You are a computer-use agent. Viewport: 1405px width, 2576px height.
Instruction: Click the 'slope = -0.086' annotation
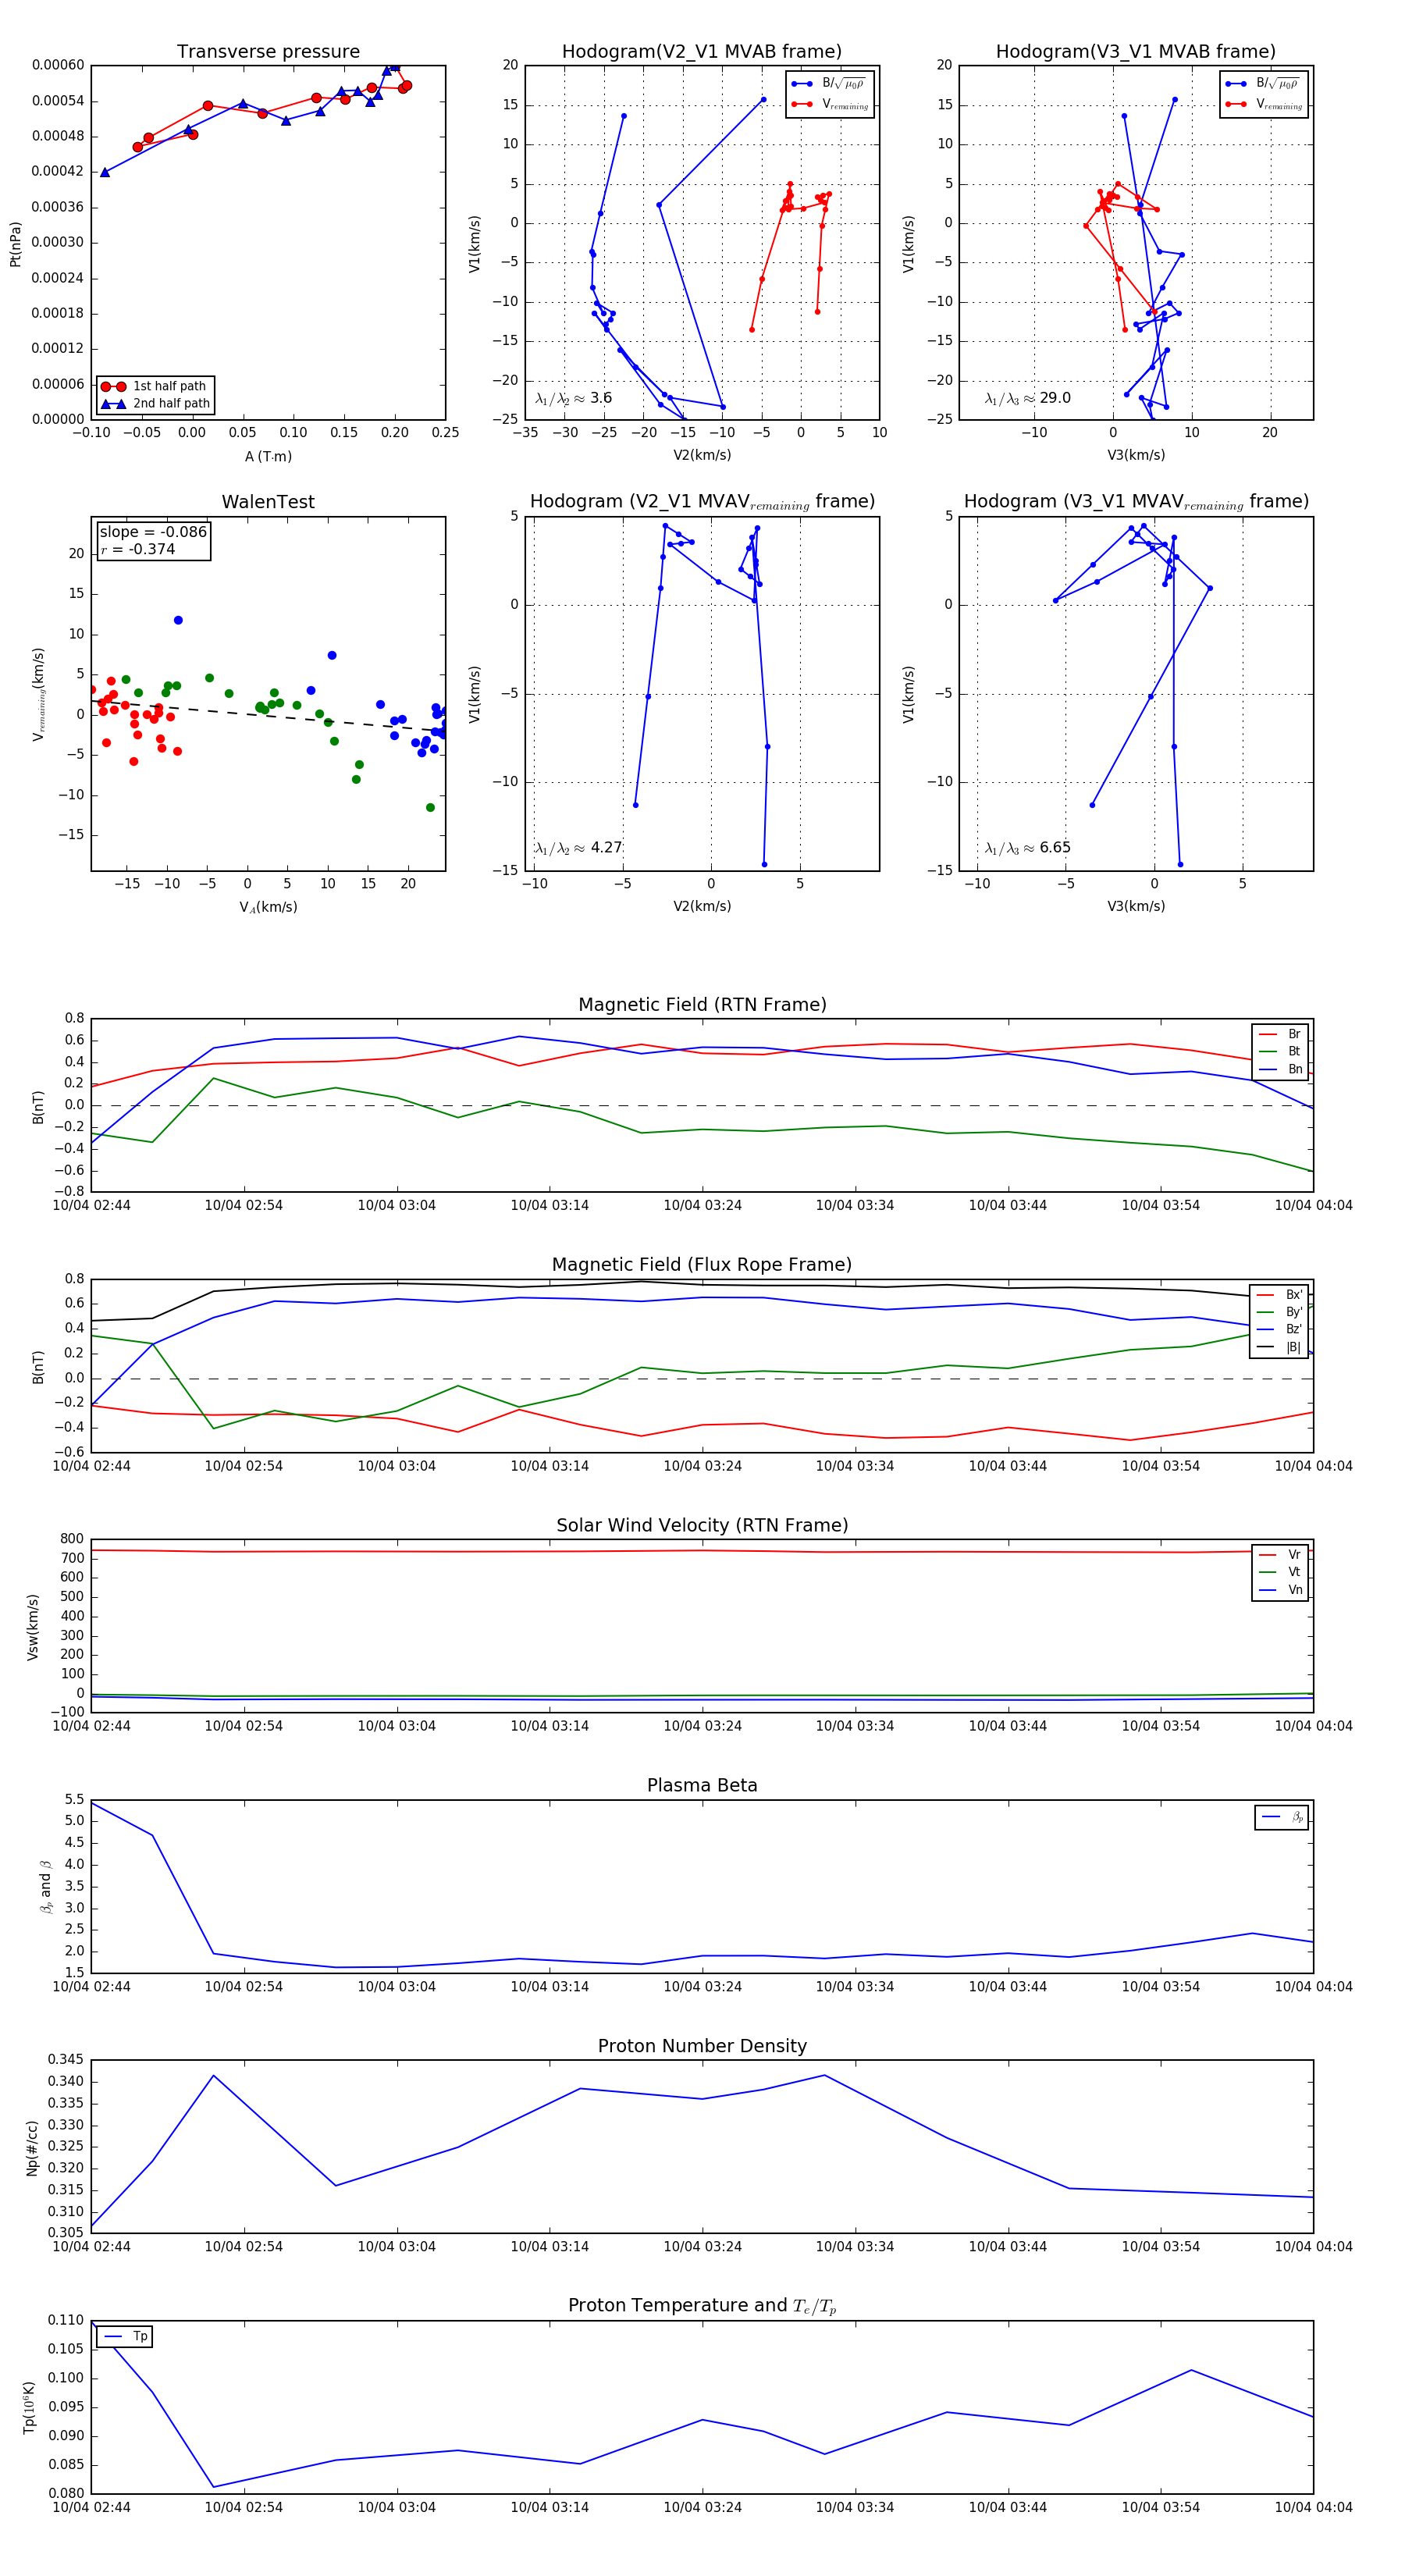(x=153, y=532)
